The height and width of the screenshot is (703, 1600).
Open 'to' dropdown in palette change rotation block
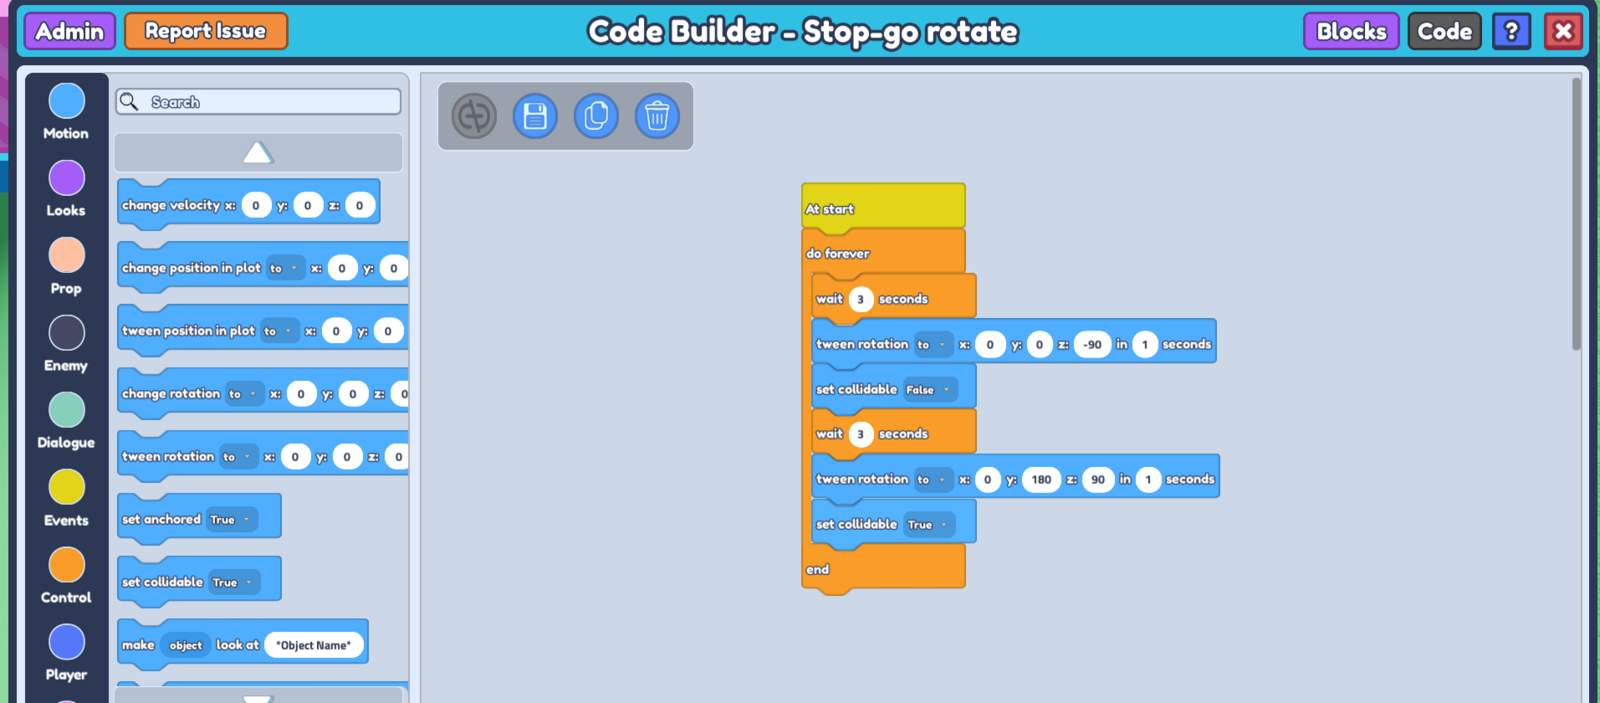click(x=242, y=394)
